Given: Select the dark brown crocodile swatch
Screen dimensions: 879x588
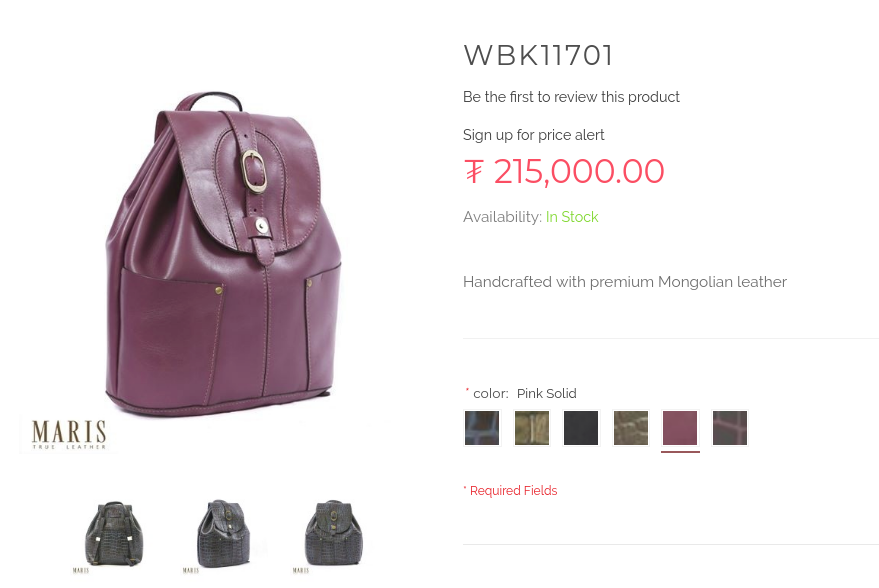Looking at the screenshot, I should [730, 428].
